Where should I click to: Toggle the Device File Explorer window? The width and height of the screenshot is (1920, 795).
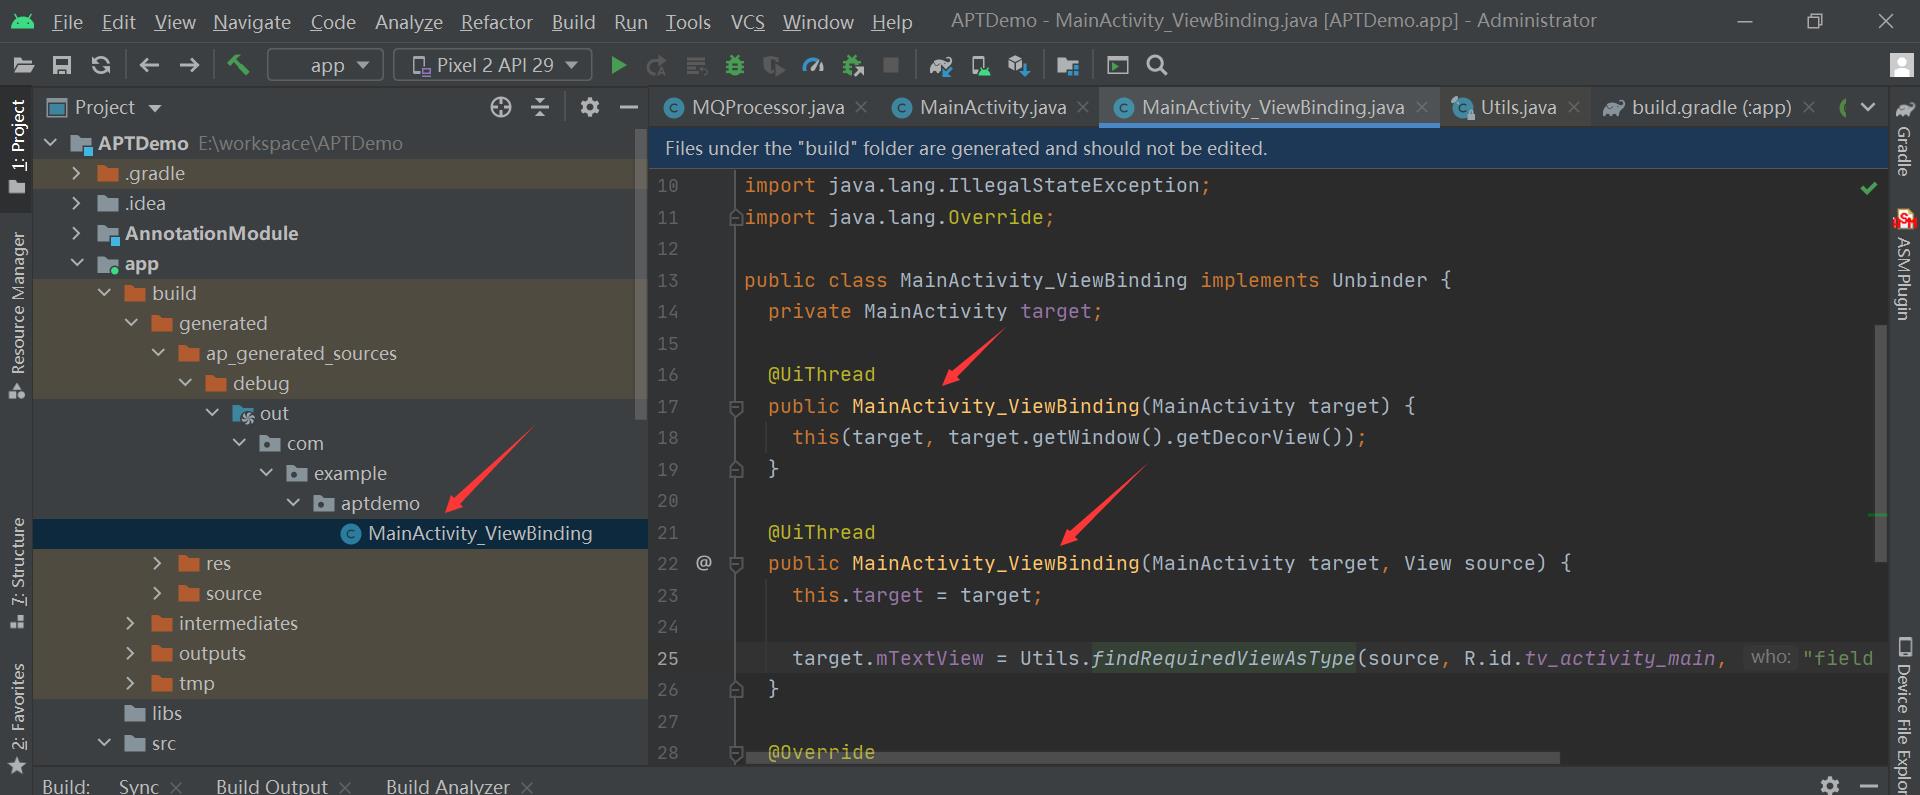click(x=1904, y=714)
